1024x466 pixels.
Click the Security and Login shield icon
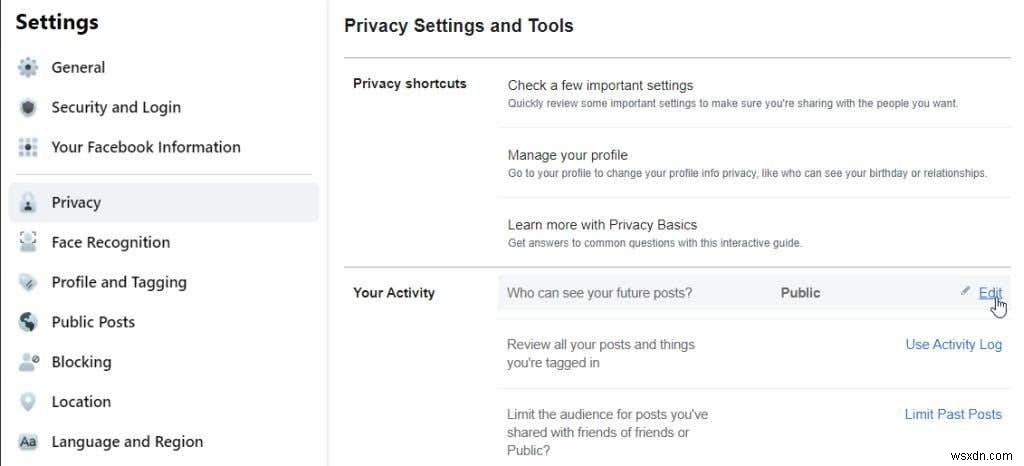click(x=28, y=108)
